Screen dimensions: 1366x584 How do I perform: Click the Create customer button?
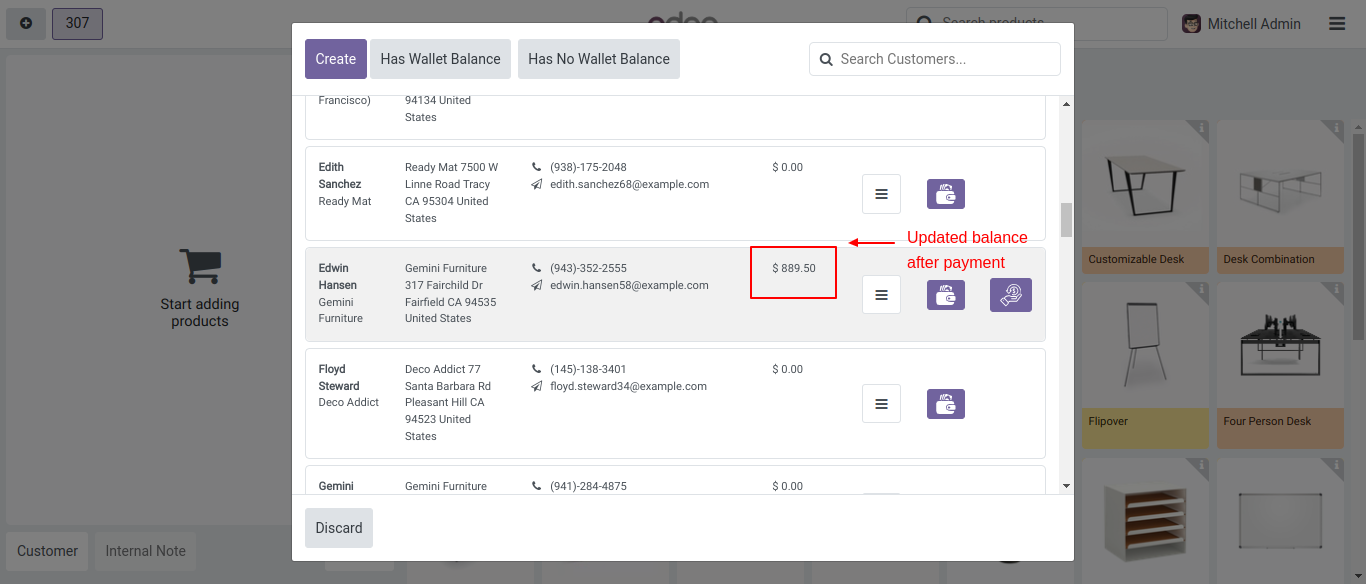click(335, 59)
